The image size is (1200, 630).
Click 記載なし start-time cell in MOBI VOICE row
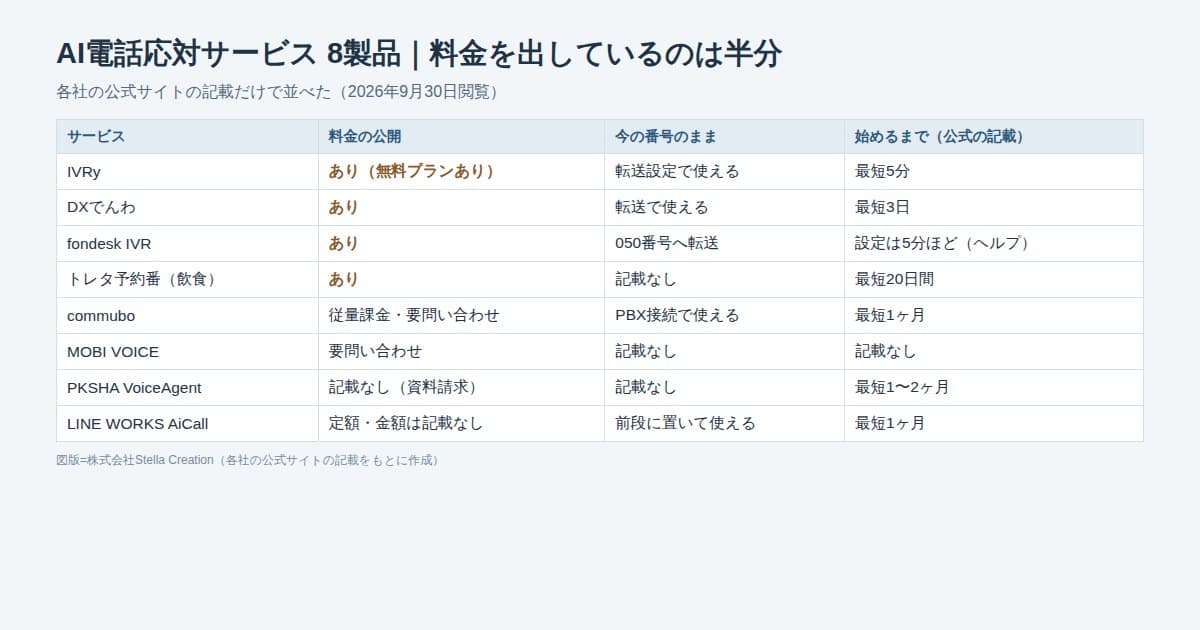pos(993,351)
